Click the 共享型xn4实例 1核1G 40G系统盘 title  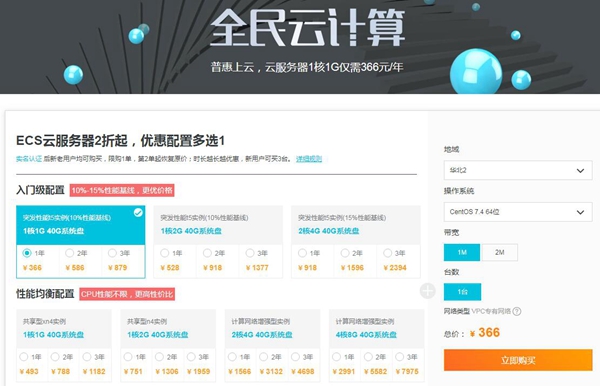tap(53, 335)
